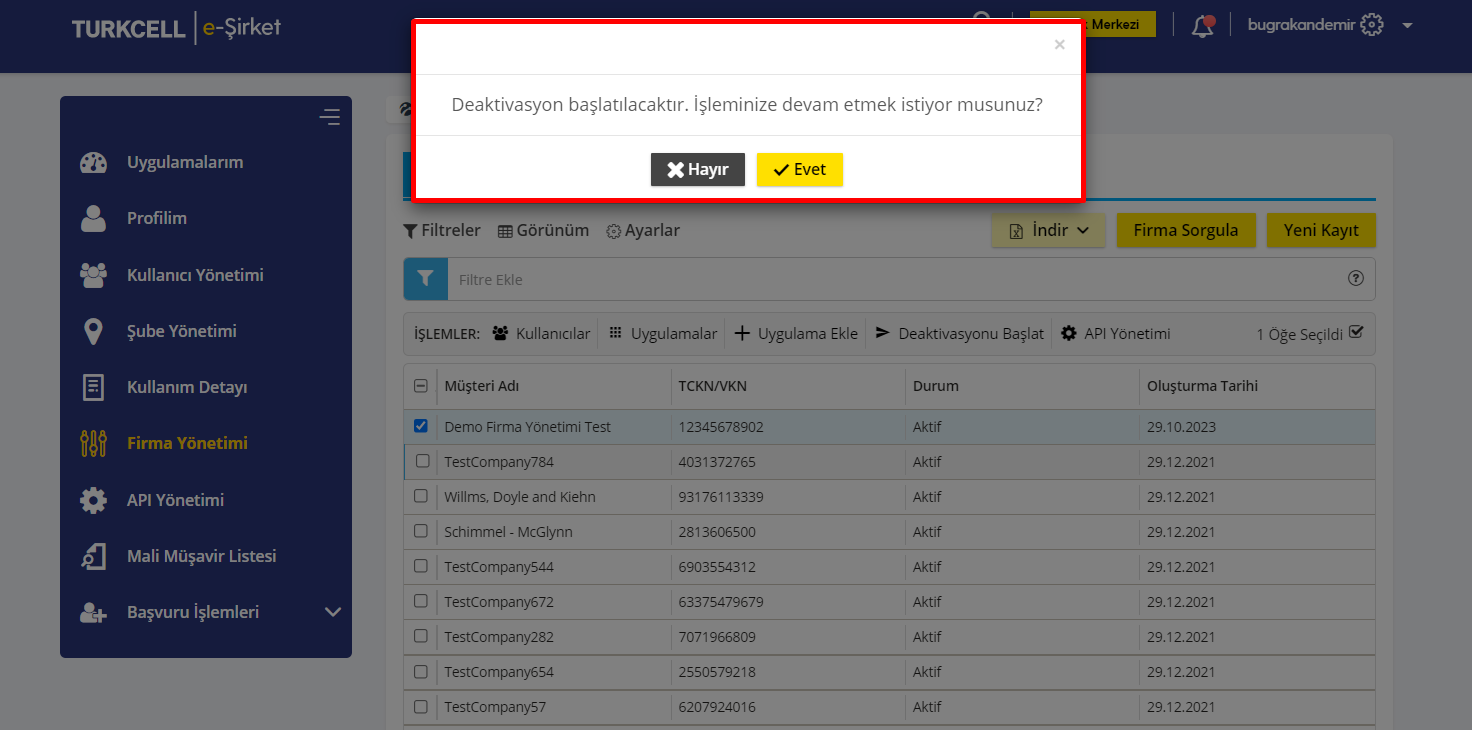The image size is (1472, 730).
Task: Click the Kullanım Detayı document icon
Action: [x=93, y=387]
